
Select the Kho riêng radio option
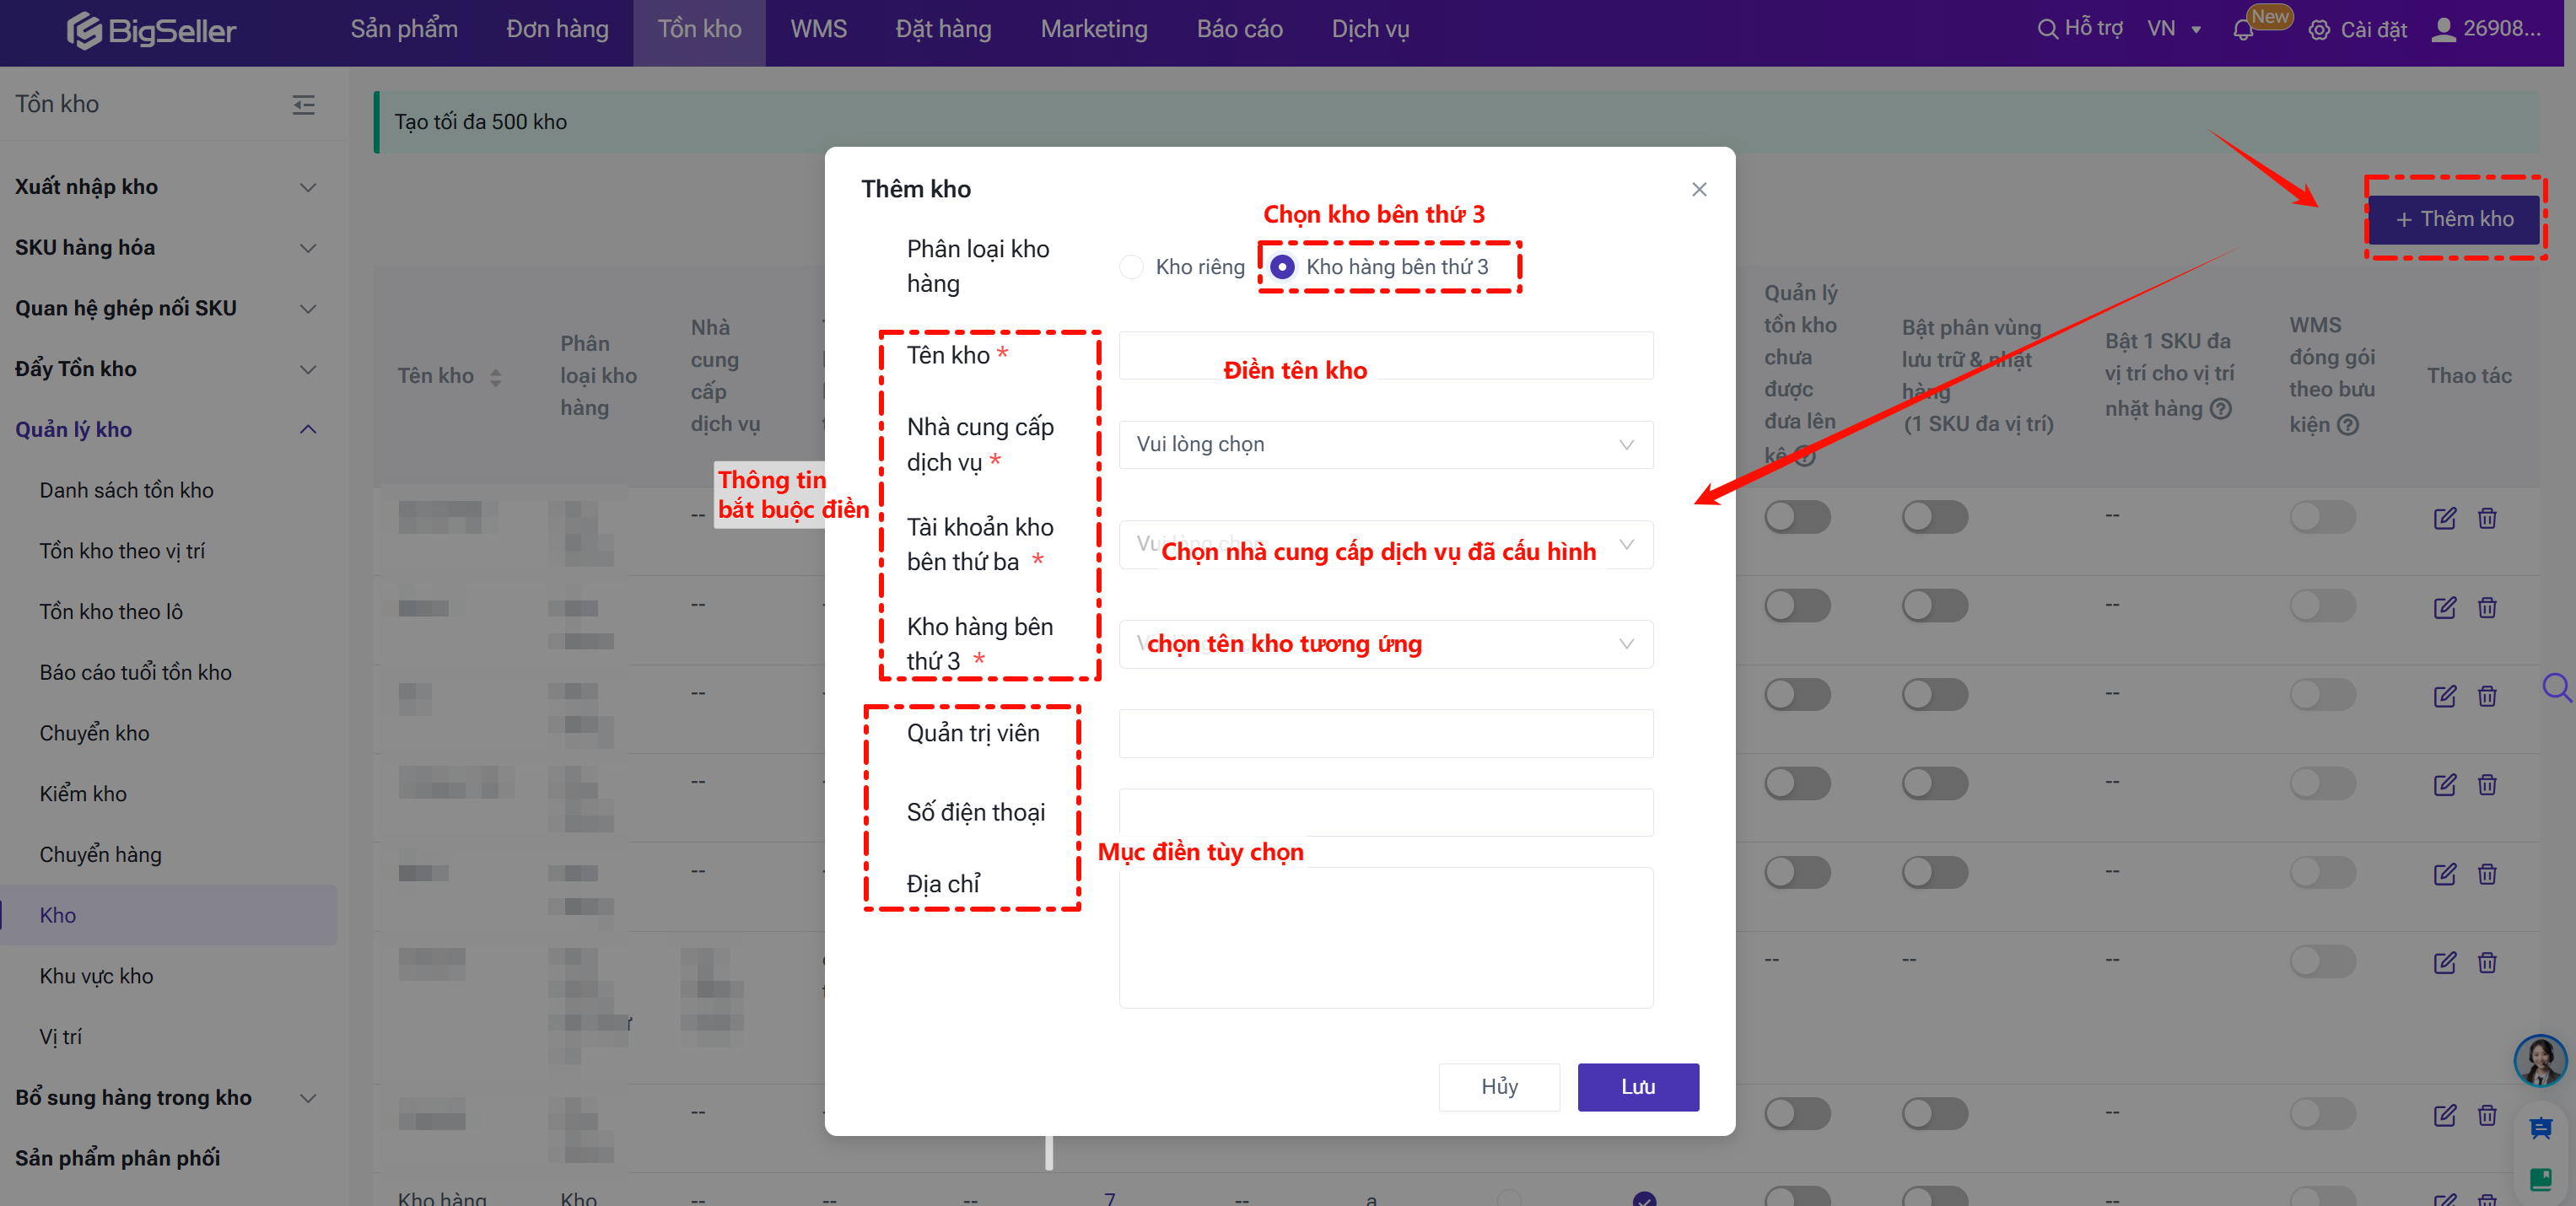(1131, 267)
